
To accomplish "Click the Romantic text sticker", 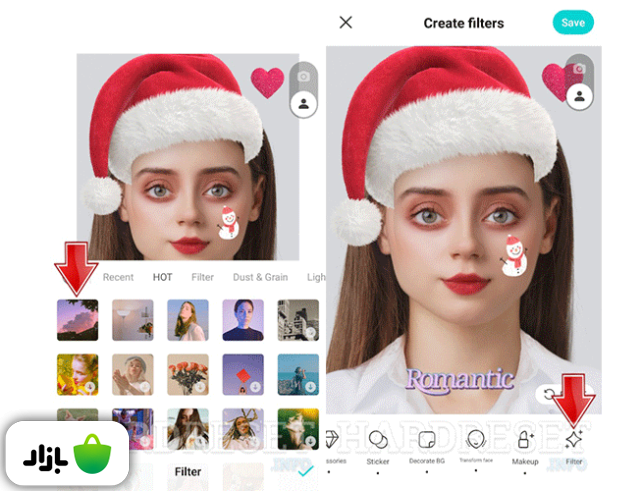I will 459,379.
